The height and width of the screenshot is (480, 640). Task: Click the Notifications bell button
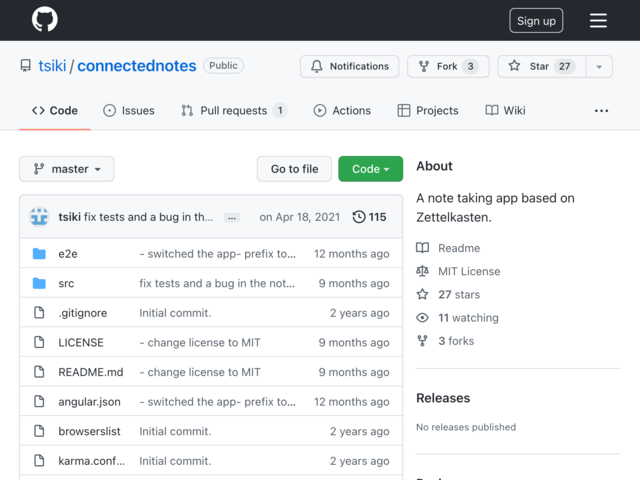[349, 66]
